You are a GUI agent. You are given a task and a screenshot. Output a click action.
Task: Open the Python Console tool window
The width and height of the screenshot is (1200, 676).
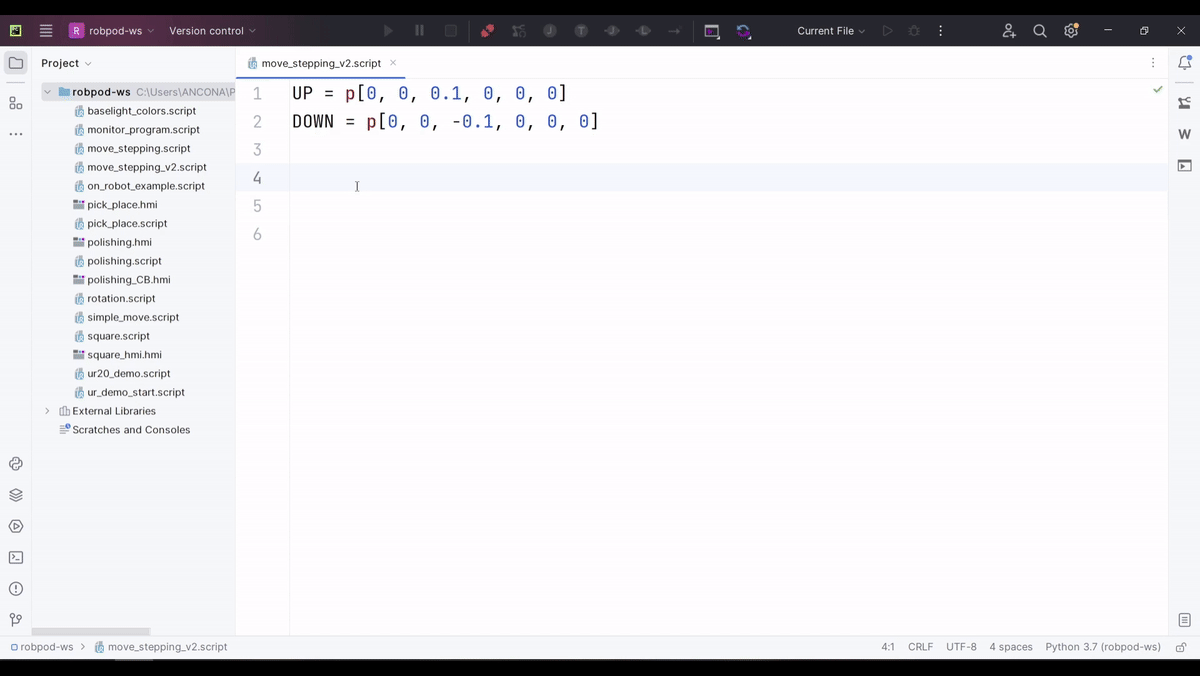pos(16,464)
